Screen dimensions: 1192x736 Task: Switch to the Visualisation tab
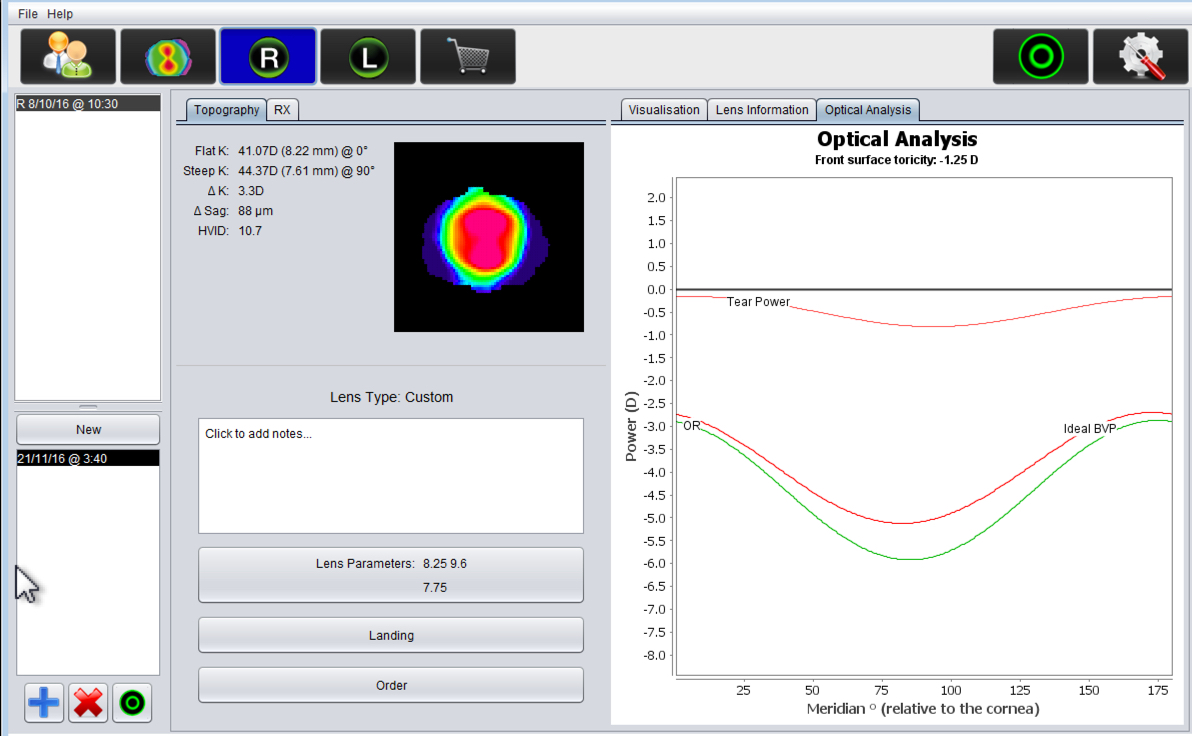pos(663,109)
